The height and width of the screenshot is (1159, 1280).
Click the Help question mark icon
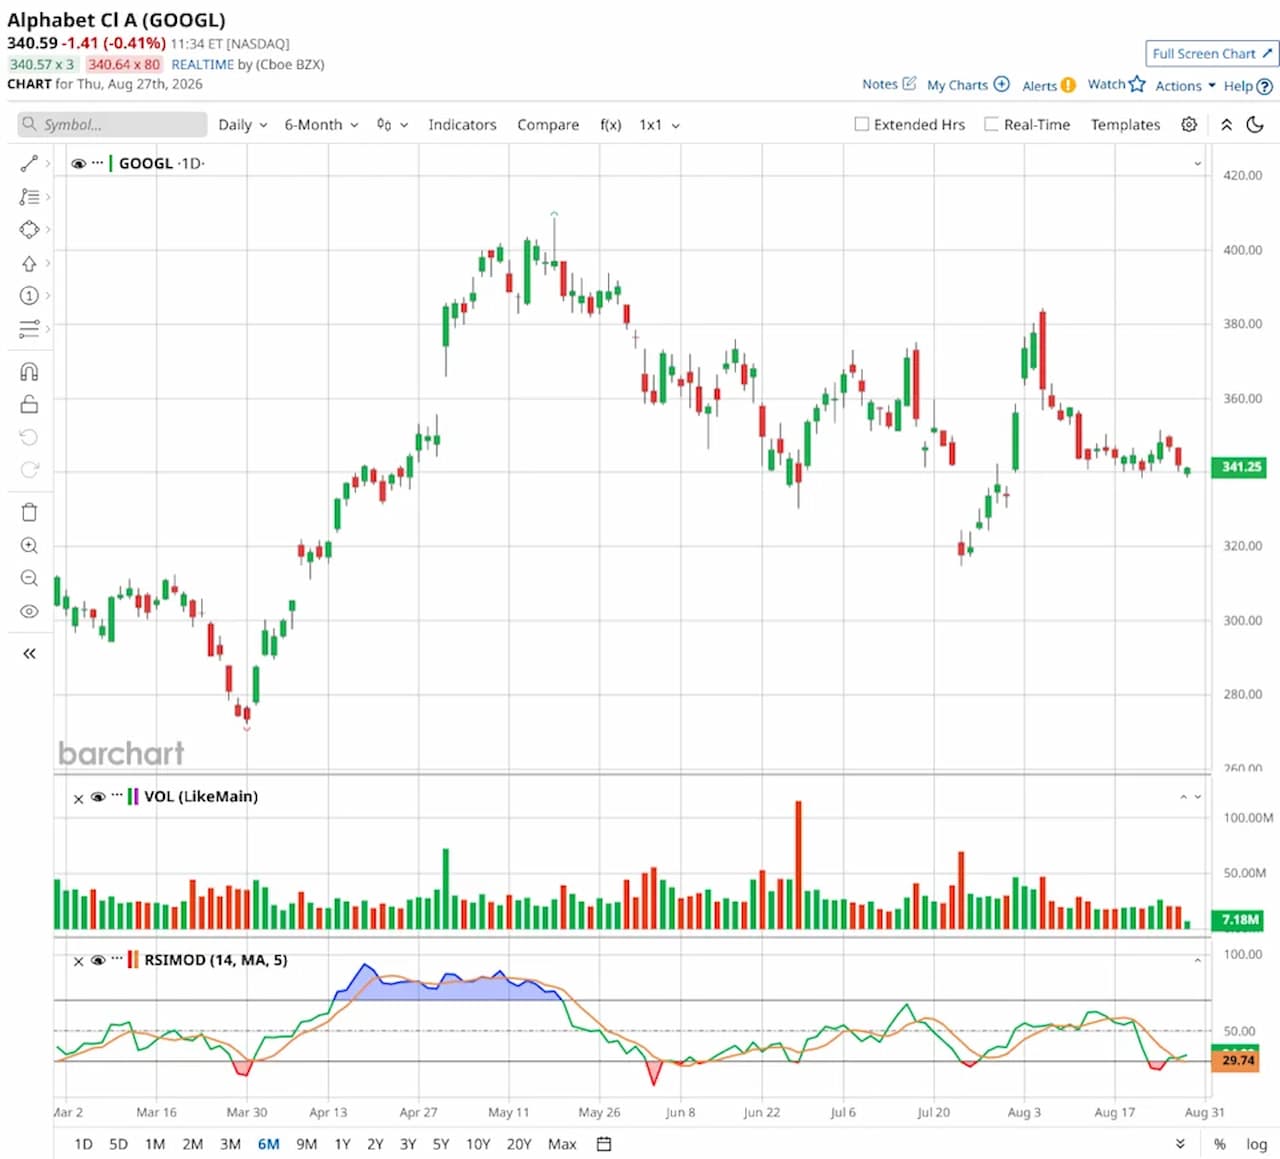click(1265, 86)
